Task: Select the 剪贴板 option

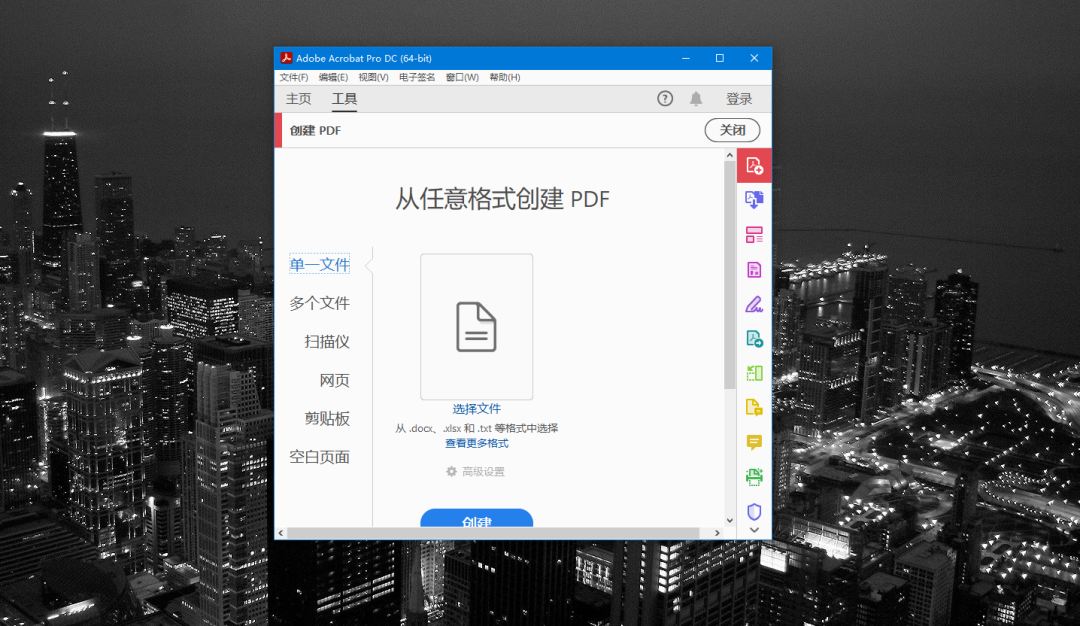Action: (x=327, y=419)
